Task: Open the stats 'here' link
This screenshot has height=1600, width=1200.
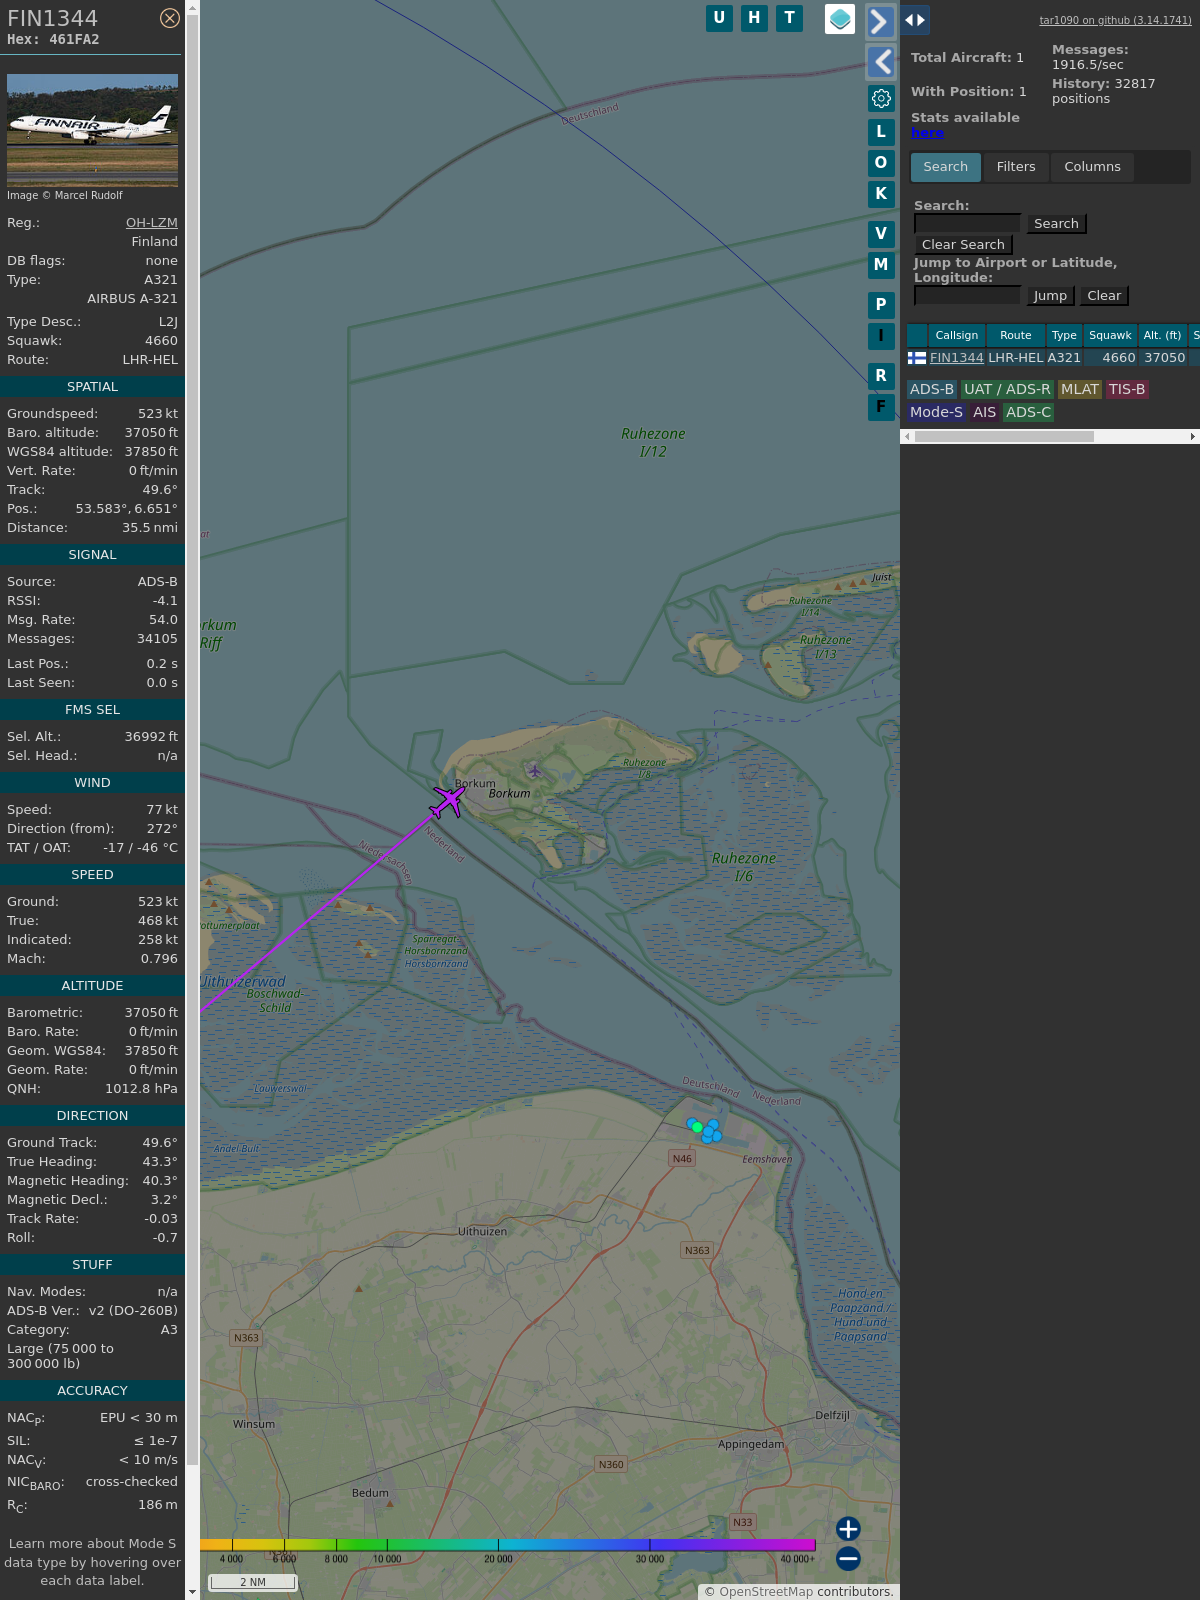Action: tap(927, 133)
